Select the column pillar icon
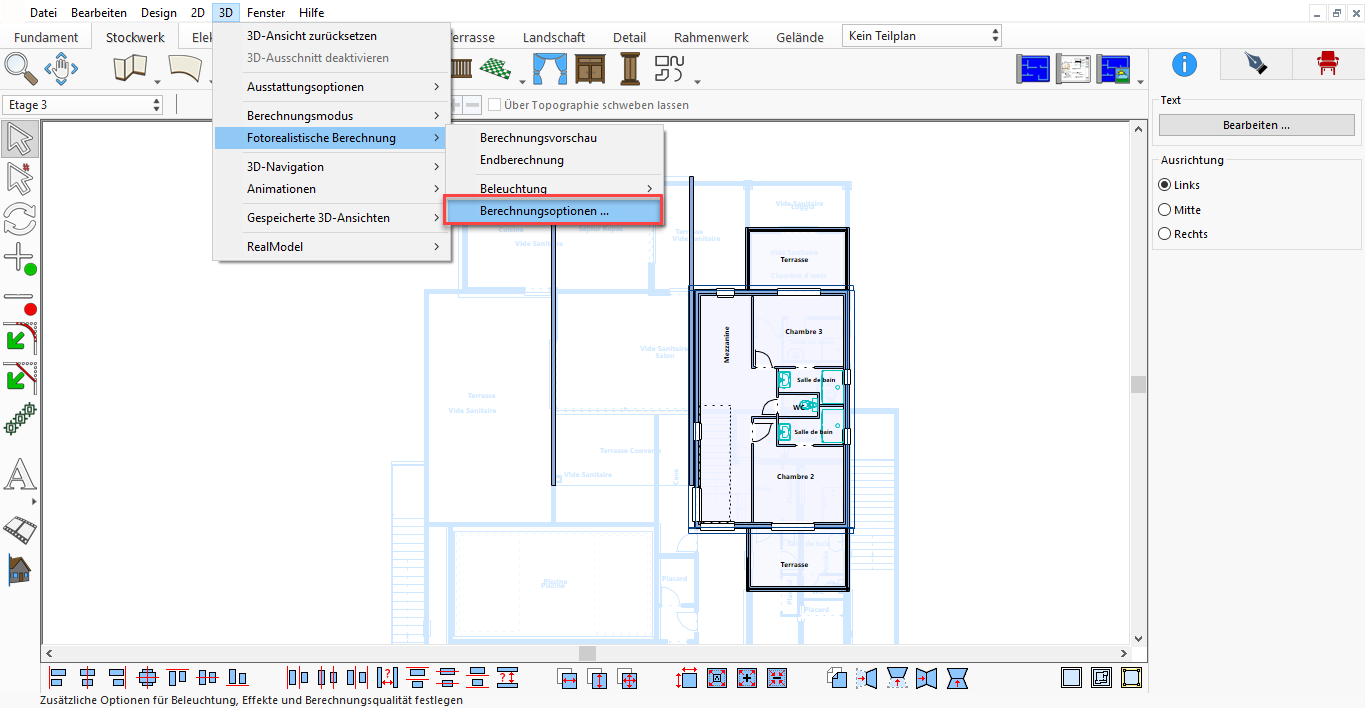 [x=630, y=69]
